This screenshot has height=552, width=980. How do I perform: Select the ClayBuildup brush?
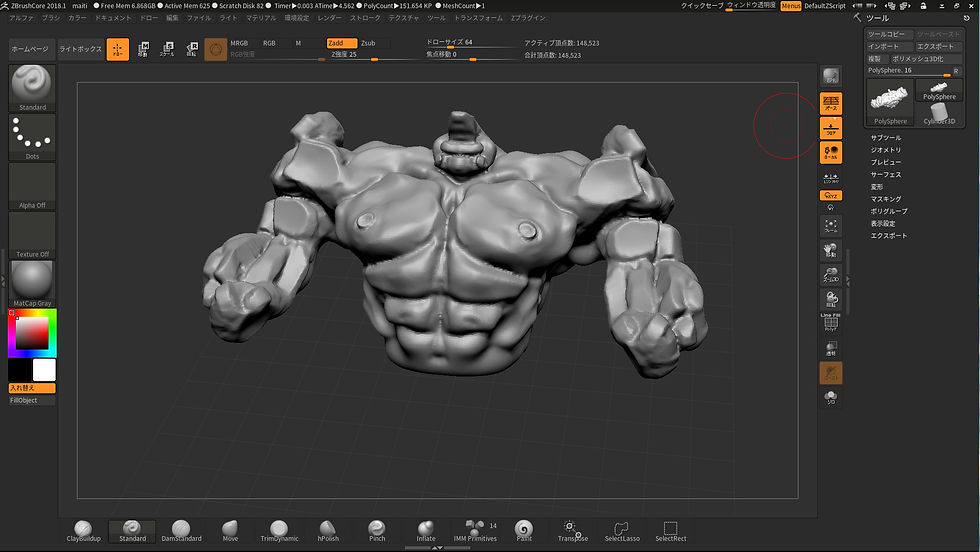tap(84, 530)
